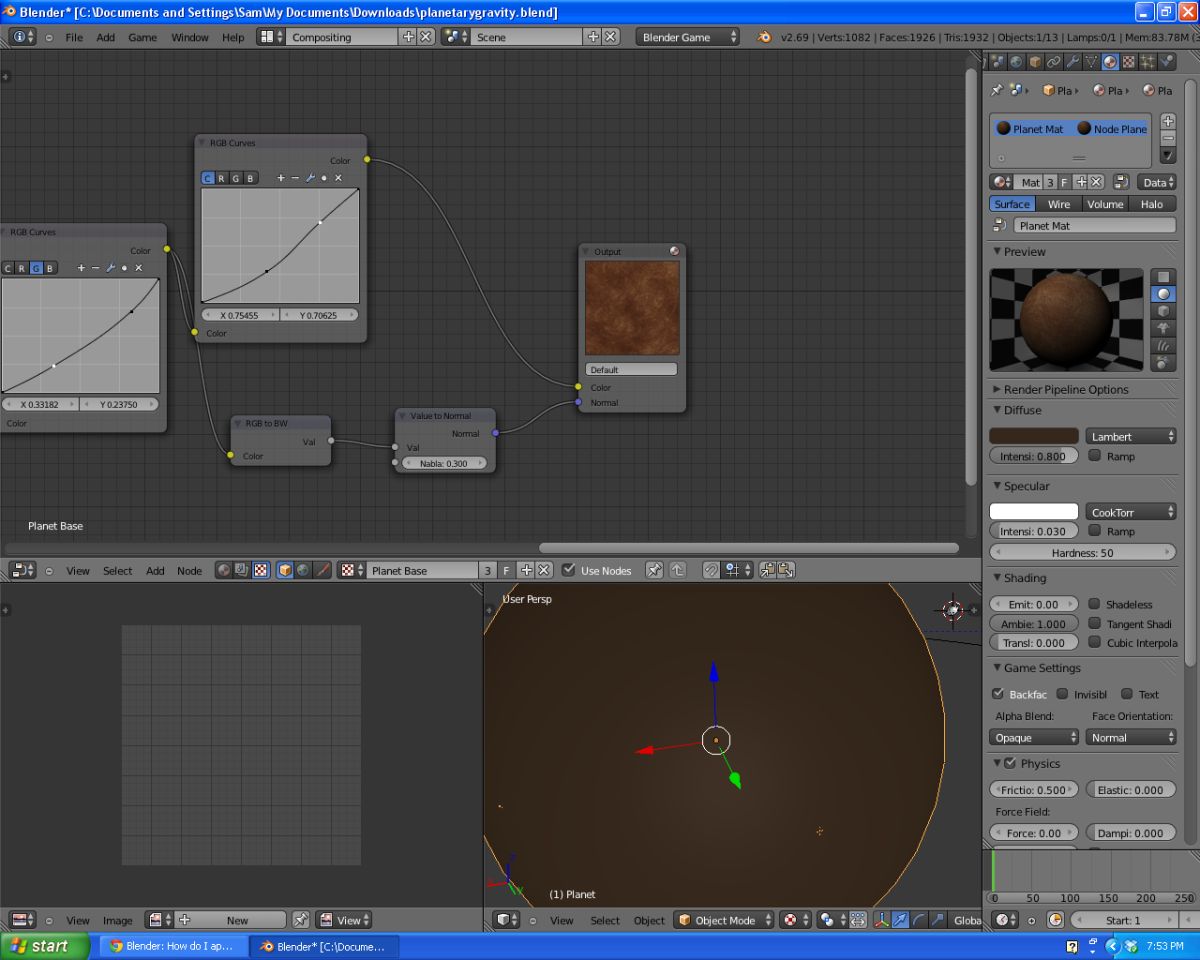Click the New image button
1200x960 pixels.
tap(237, 920)
